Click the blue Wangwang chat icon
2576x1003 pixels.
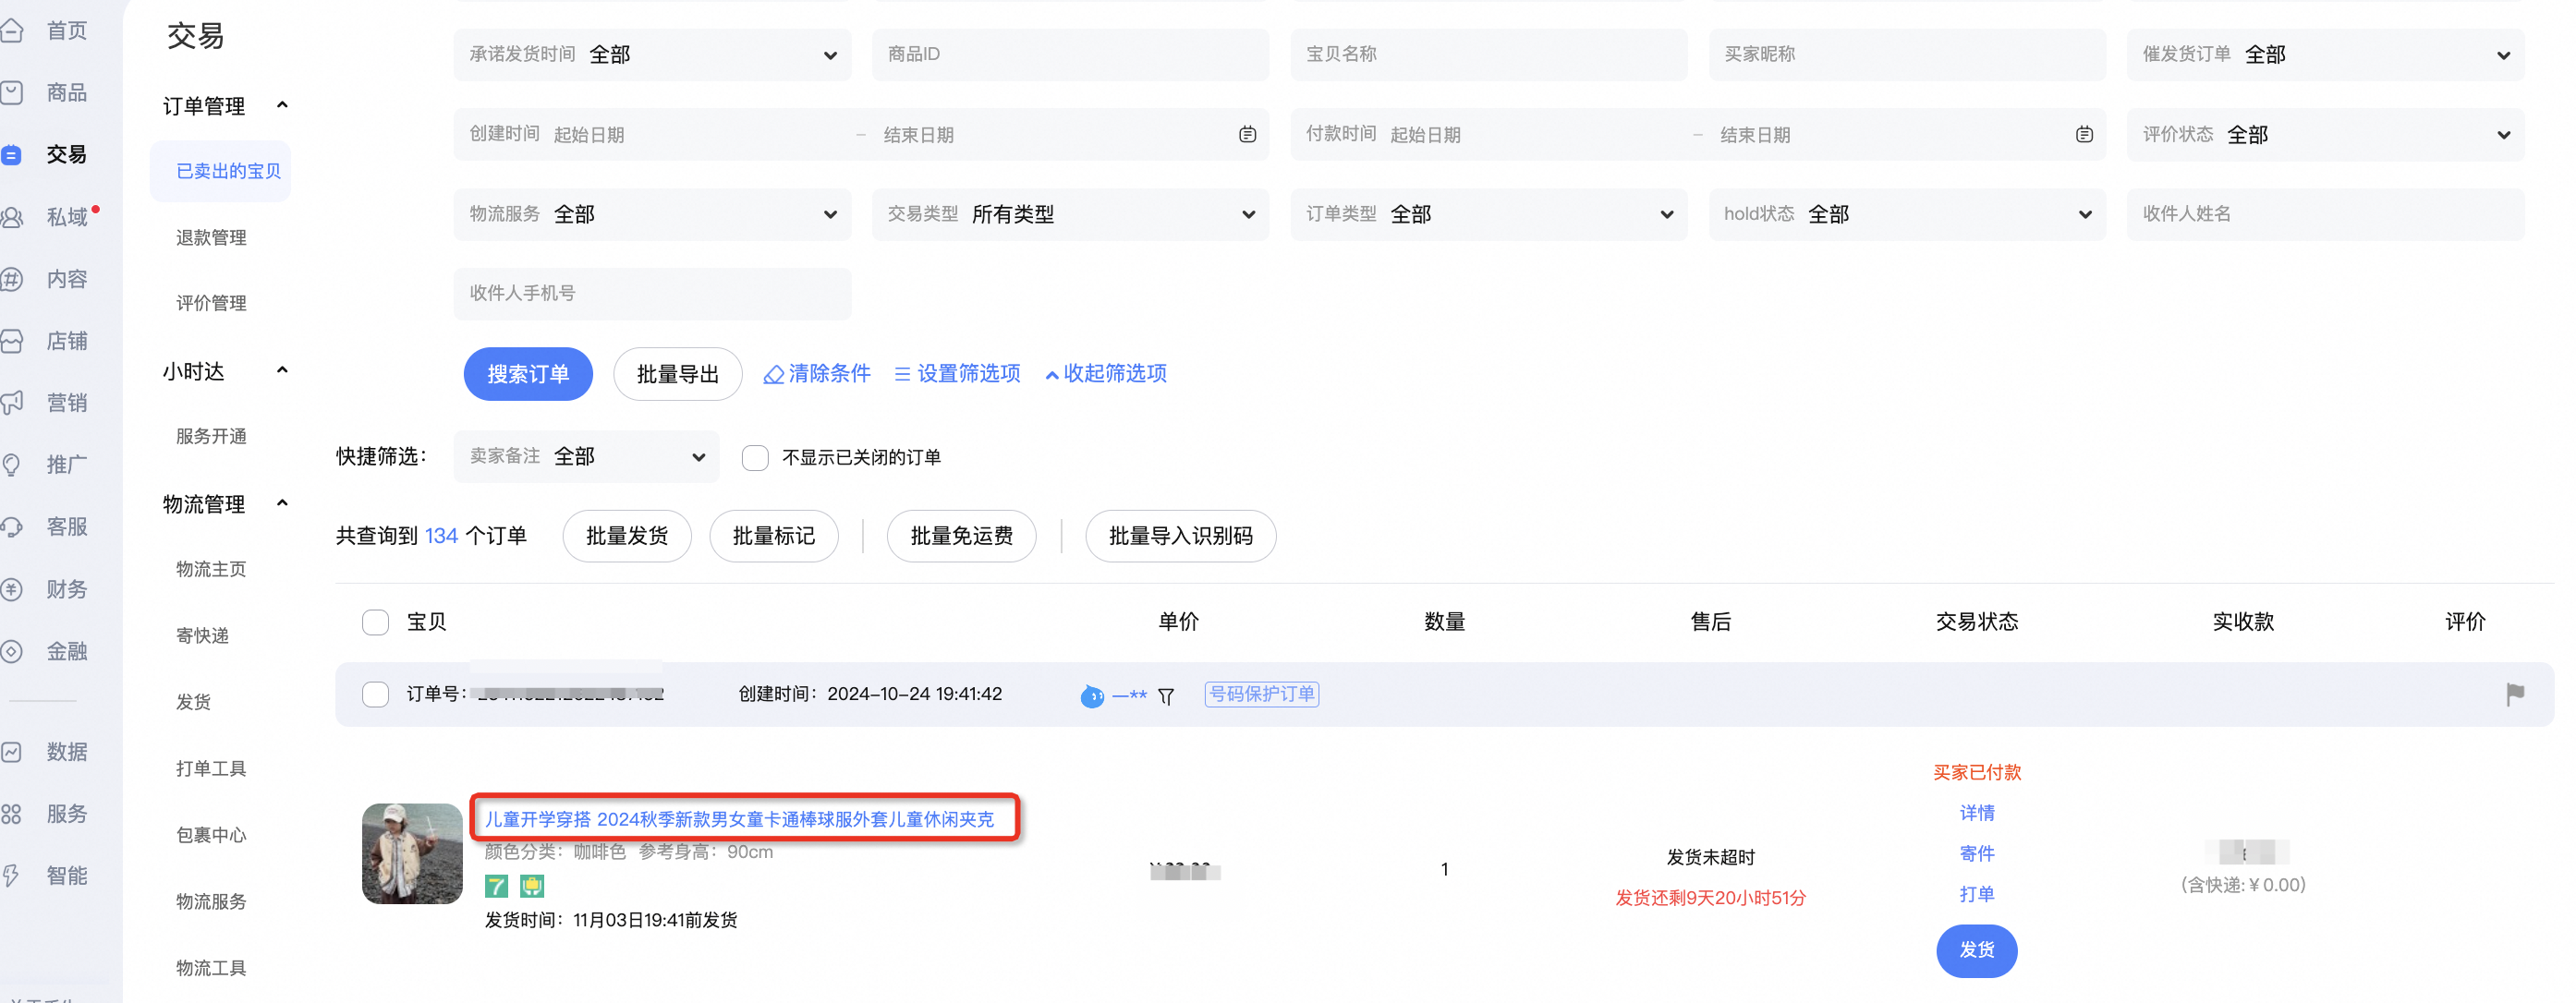(1092, 695)
